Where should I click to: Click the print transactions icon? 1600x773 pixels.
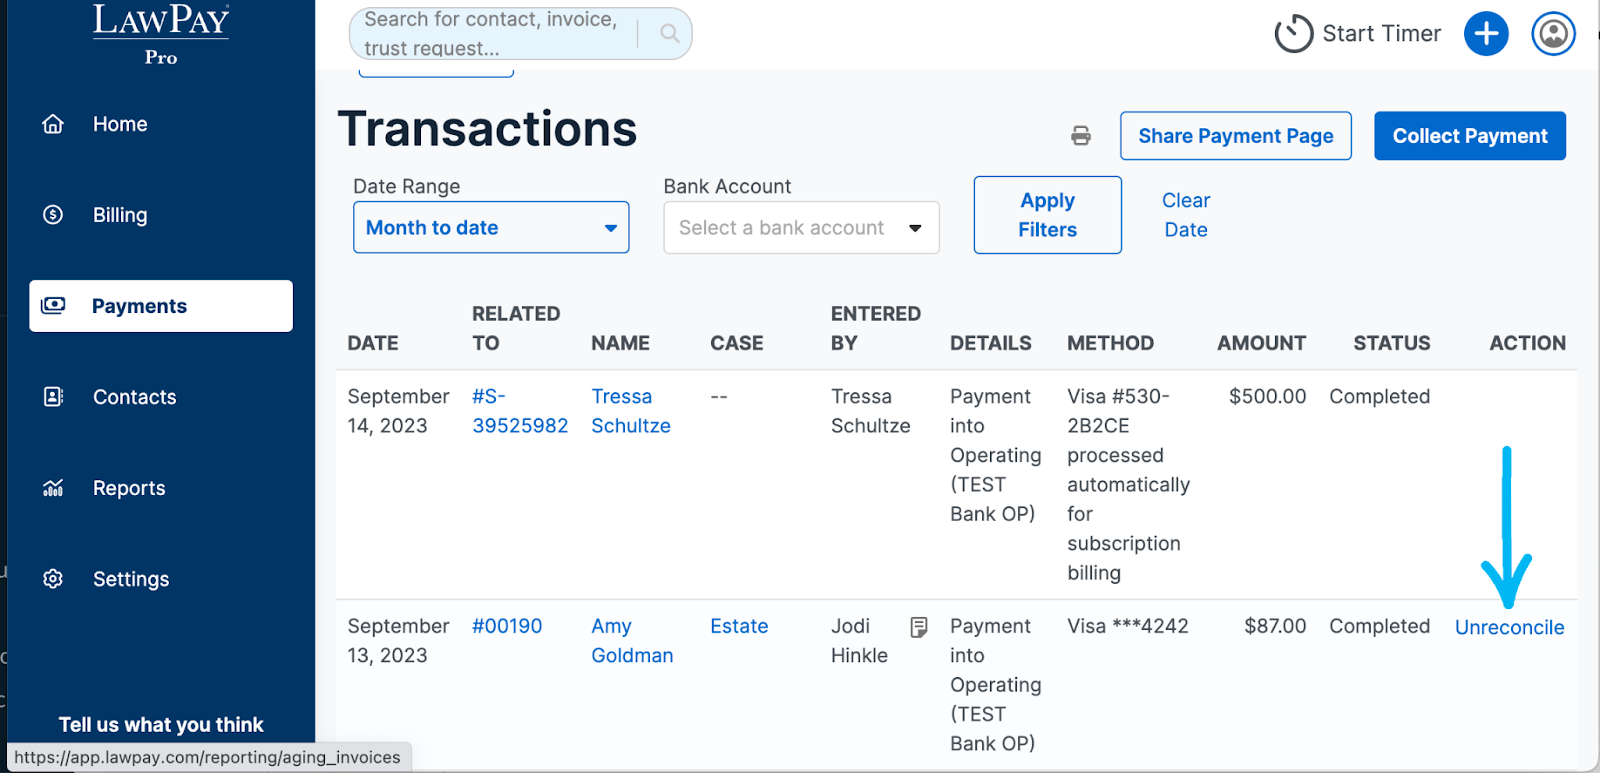click(1081, 136)
